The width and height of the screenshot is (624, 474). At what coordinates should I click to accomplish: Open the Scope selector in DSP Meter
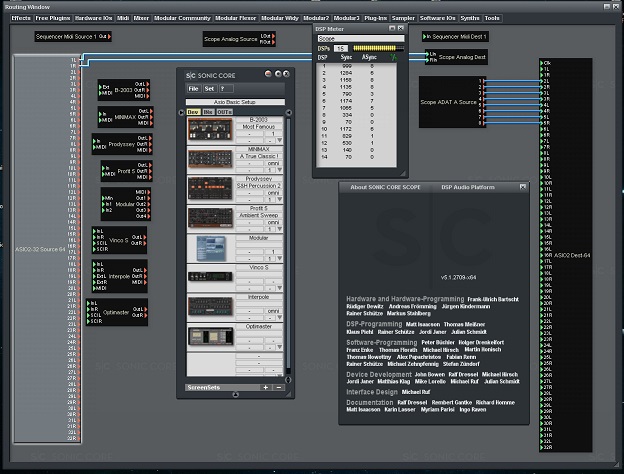[361, 39]
